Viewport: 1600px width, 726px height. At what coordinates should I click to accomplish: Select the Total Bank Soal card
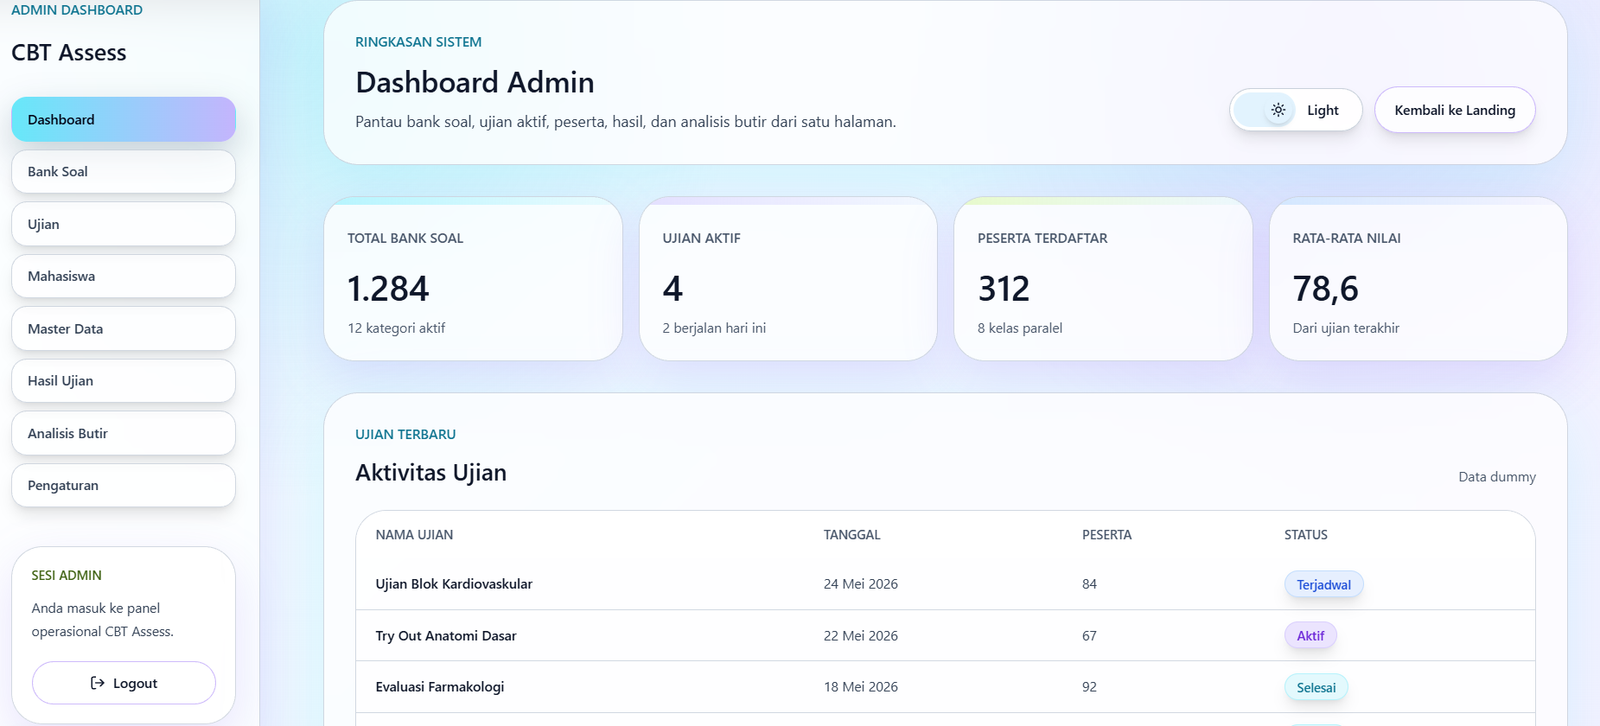coord(473,279)
